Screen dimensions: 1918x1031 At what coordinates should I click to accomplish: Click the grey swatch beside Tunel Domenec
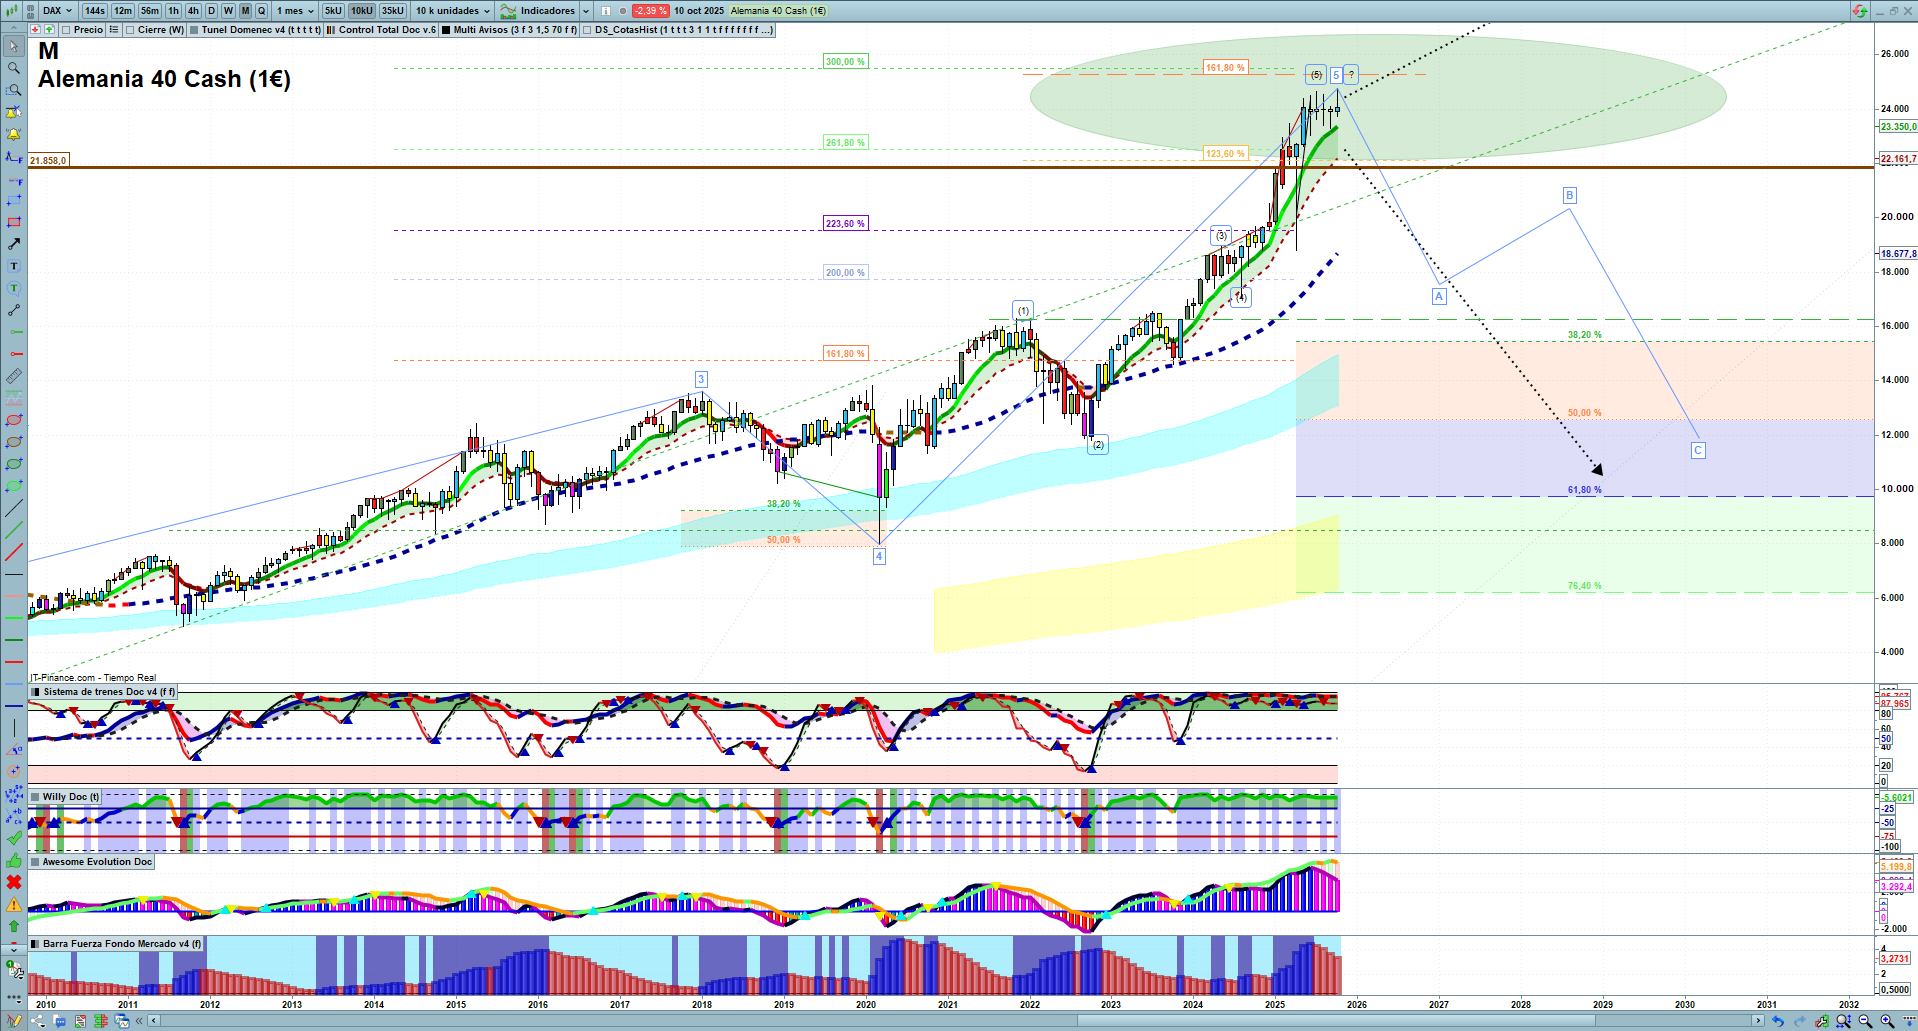point(194,30)
